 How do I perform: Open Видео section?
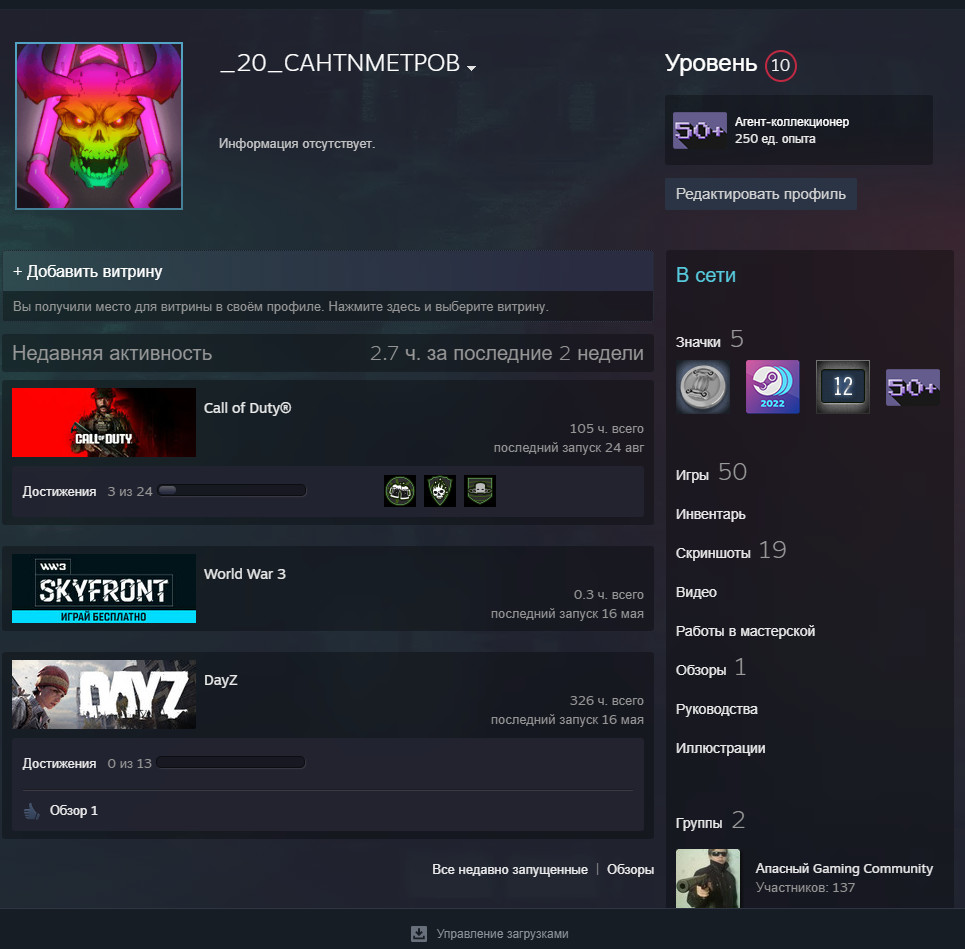(x=696, y=592)
